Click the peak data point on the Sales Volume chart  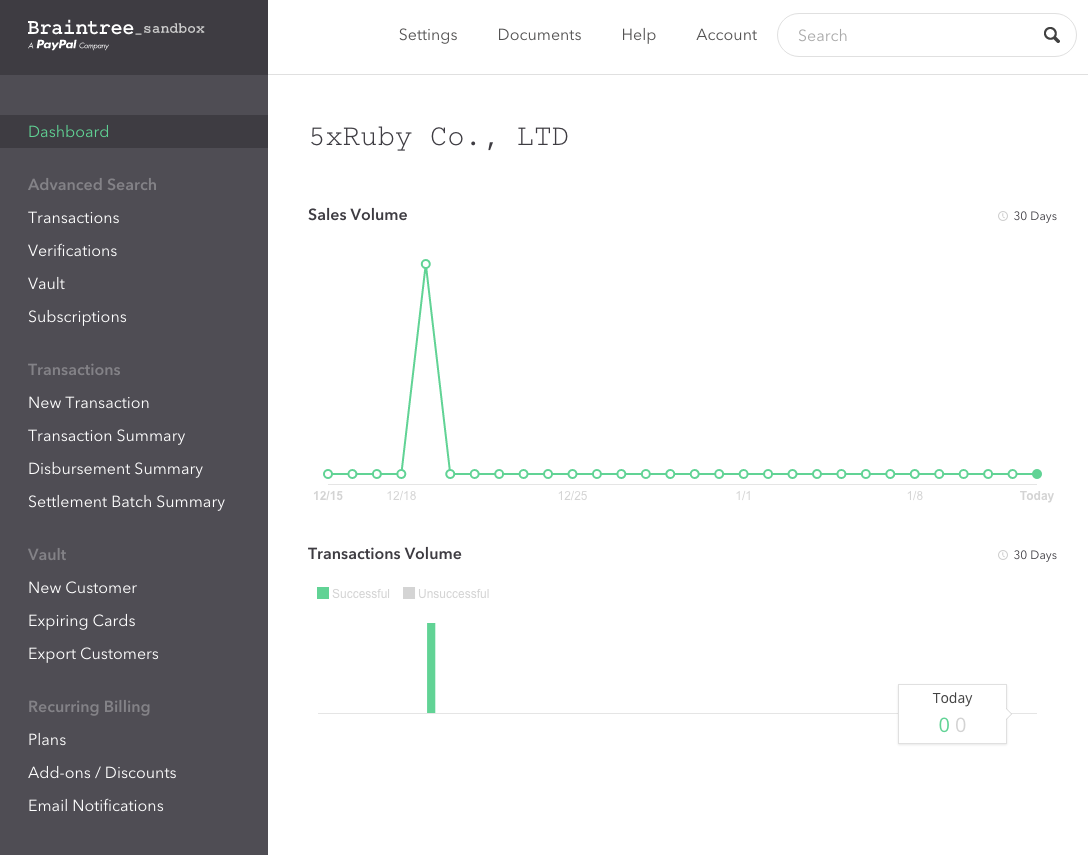point(426,265)
